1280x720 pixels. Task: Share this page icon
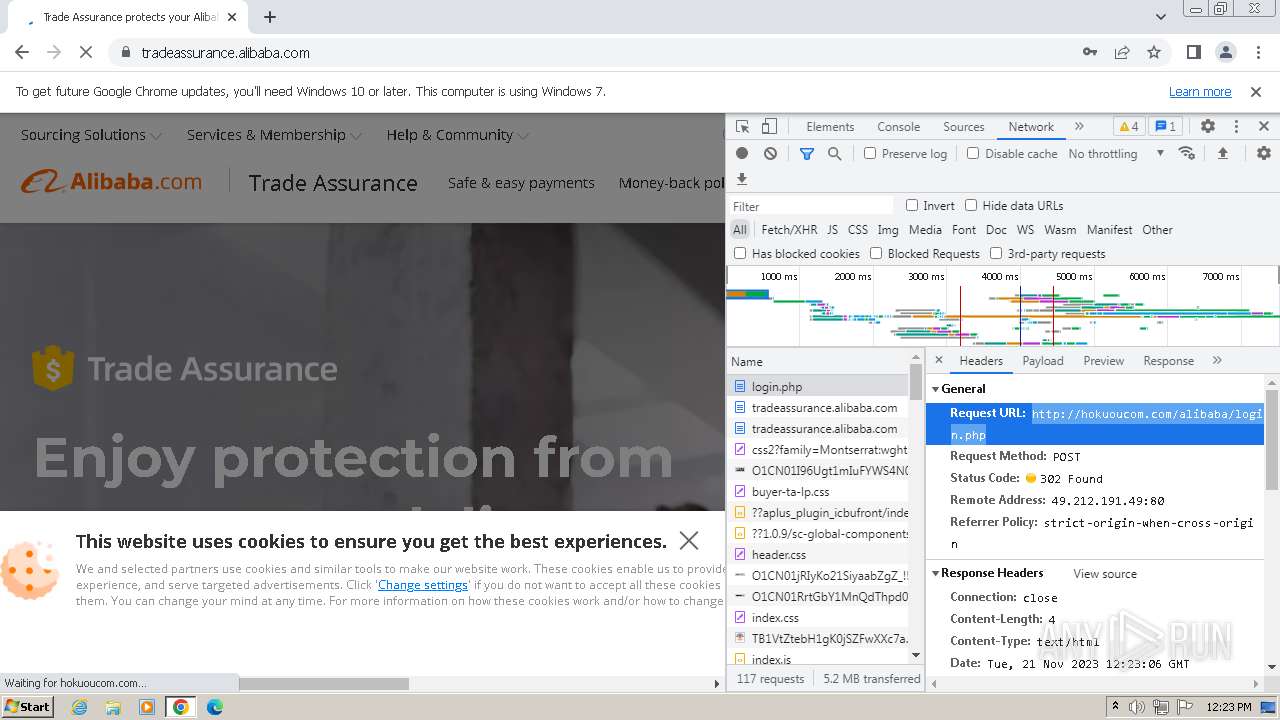click(x=1122, y=52)
